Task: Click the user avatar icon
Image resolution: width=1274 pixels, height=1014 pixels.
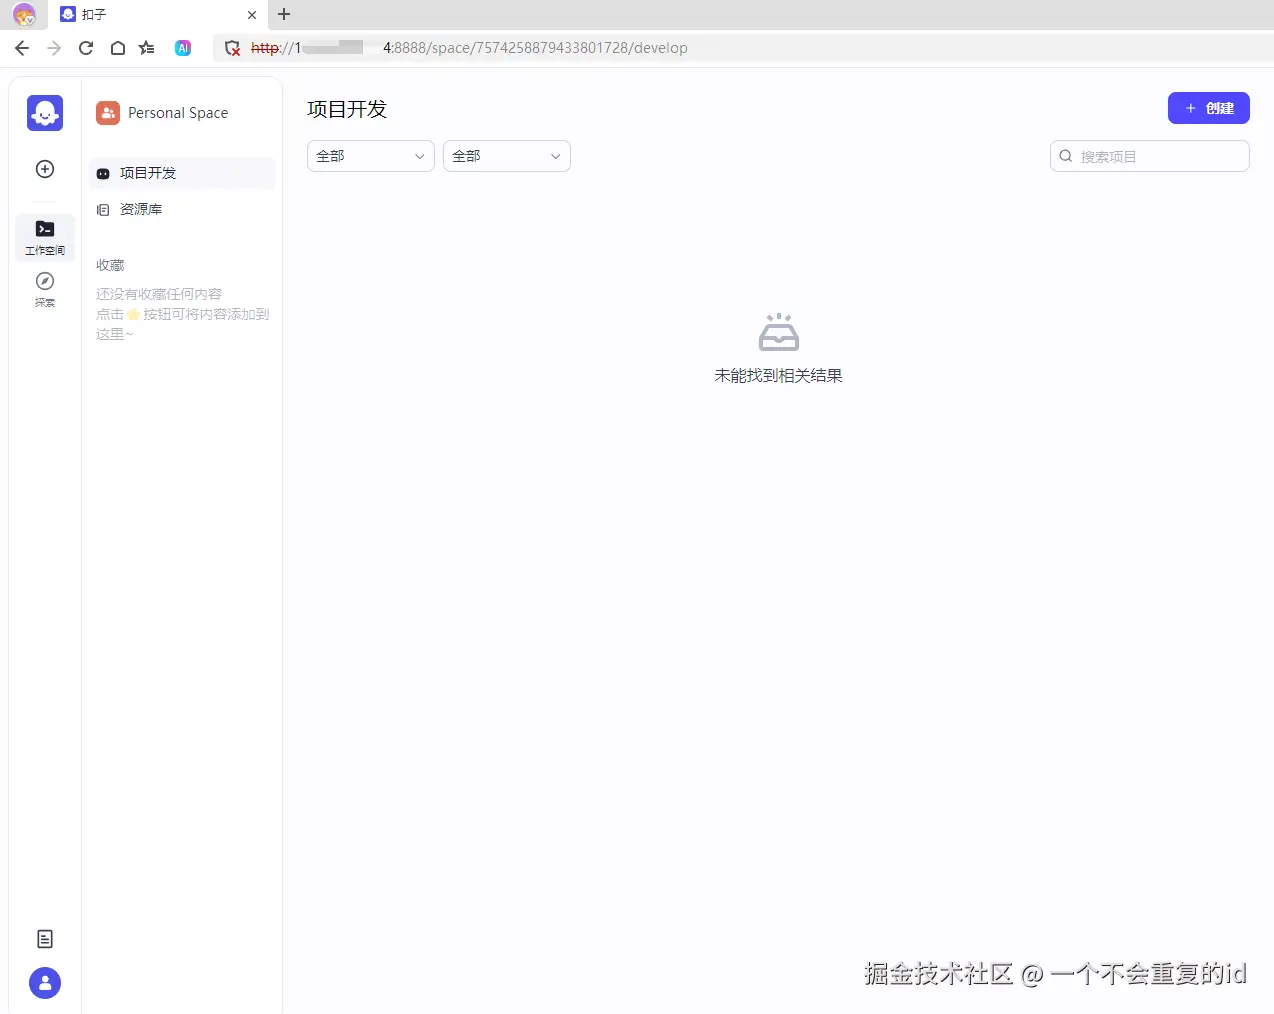Action: pyautogui.click(x=45, y=983)
